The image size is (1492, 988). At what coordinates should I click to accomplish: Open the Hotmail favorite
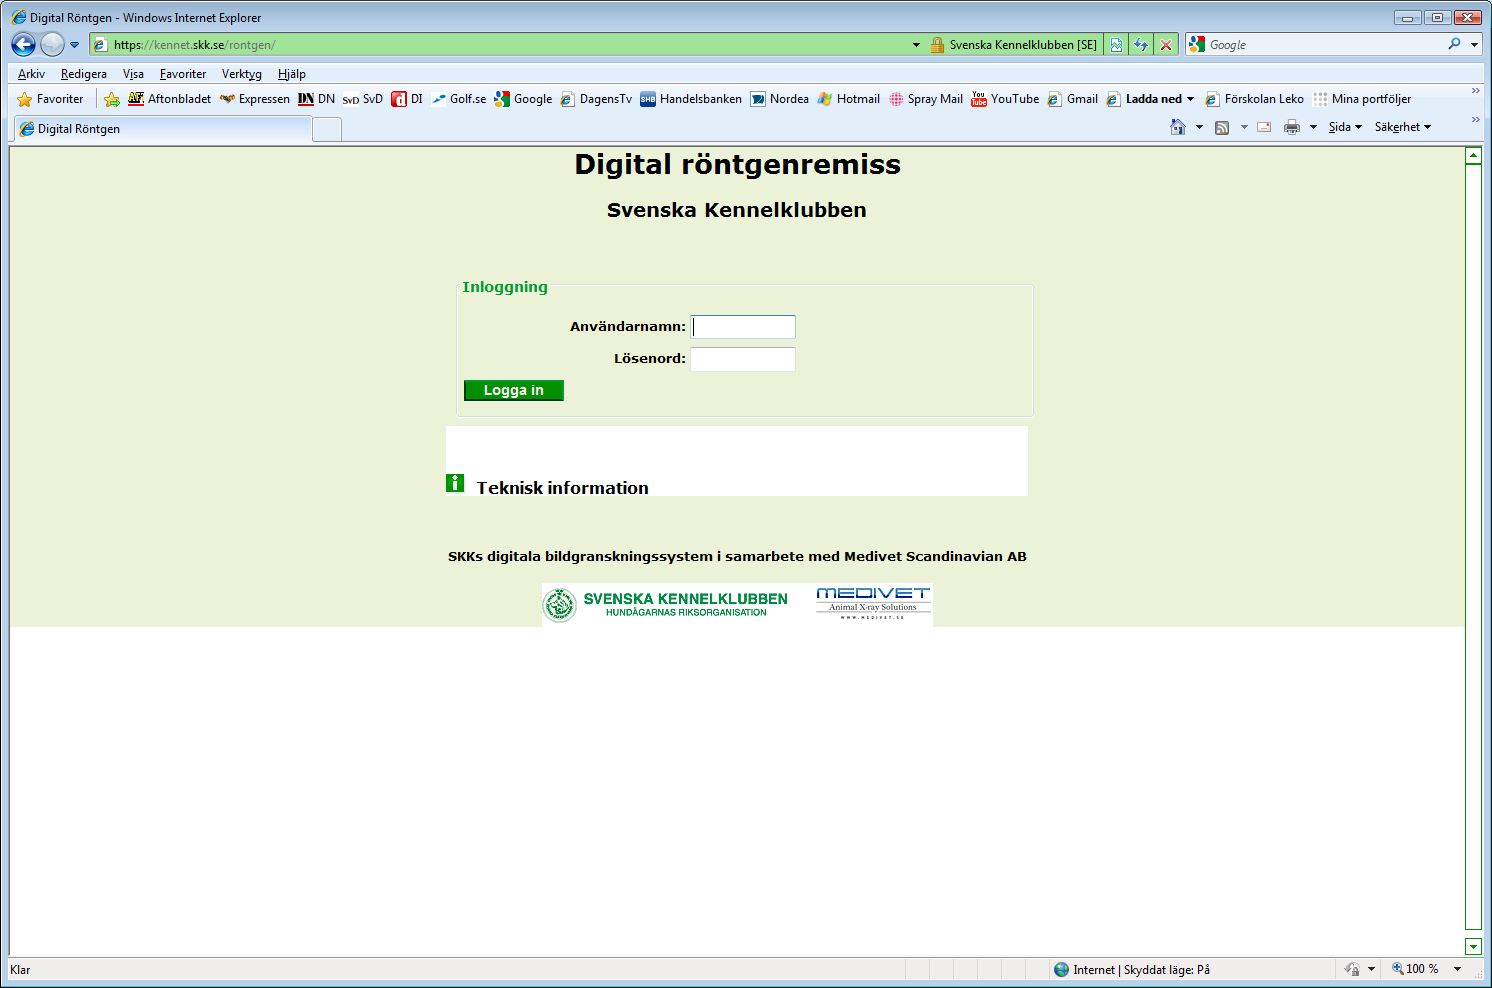849,99
